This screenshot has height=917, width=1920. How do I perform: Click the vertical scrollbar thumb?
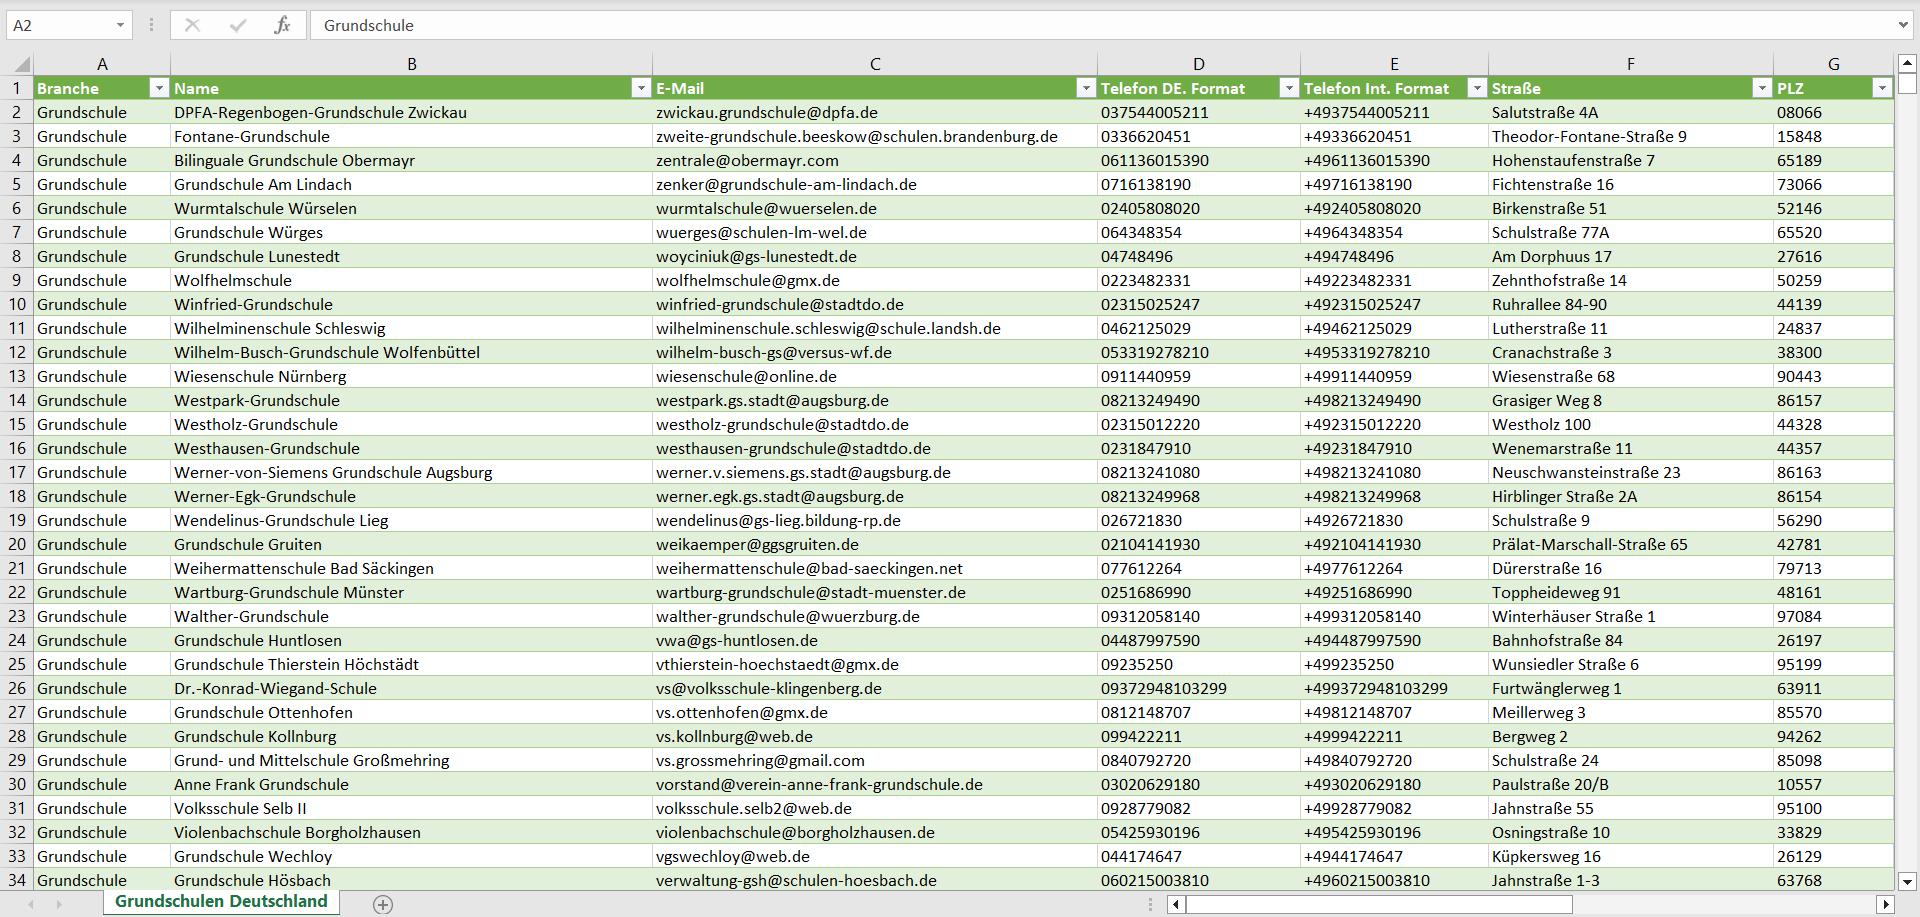1907,84
